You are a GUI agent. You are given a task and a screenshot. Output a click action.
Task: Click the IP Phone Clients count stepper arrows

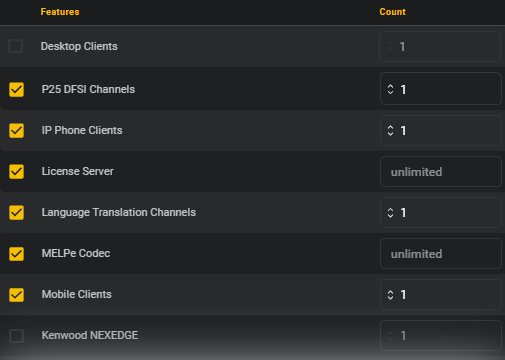390,130
